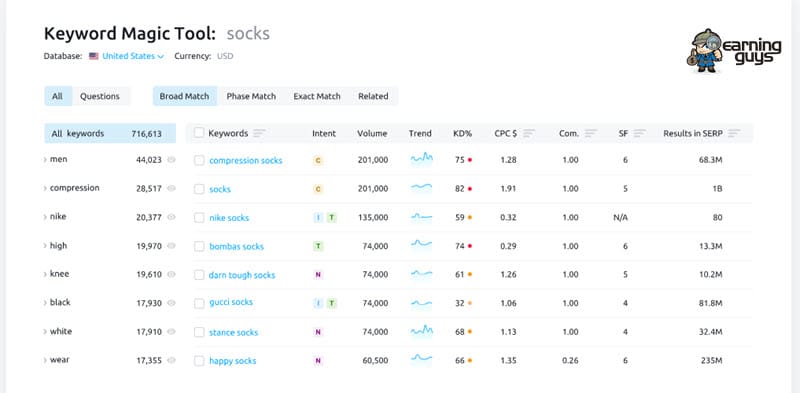Viewport: 800px width, 393px height.
Task: Switch to the Exact Match tab
Action: 317,96
